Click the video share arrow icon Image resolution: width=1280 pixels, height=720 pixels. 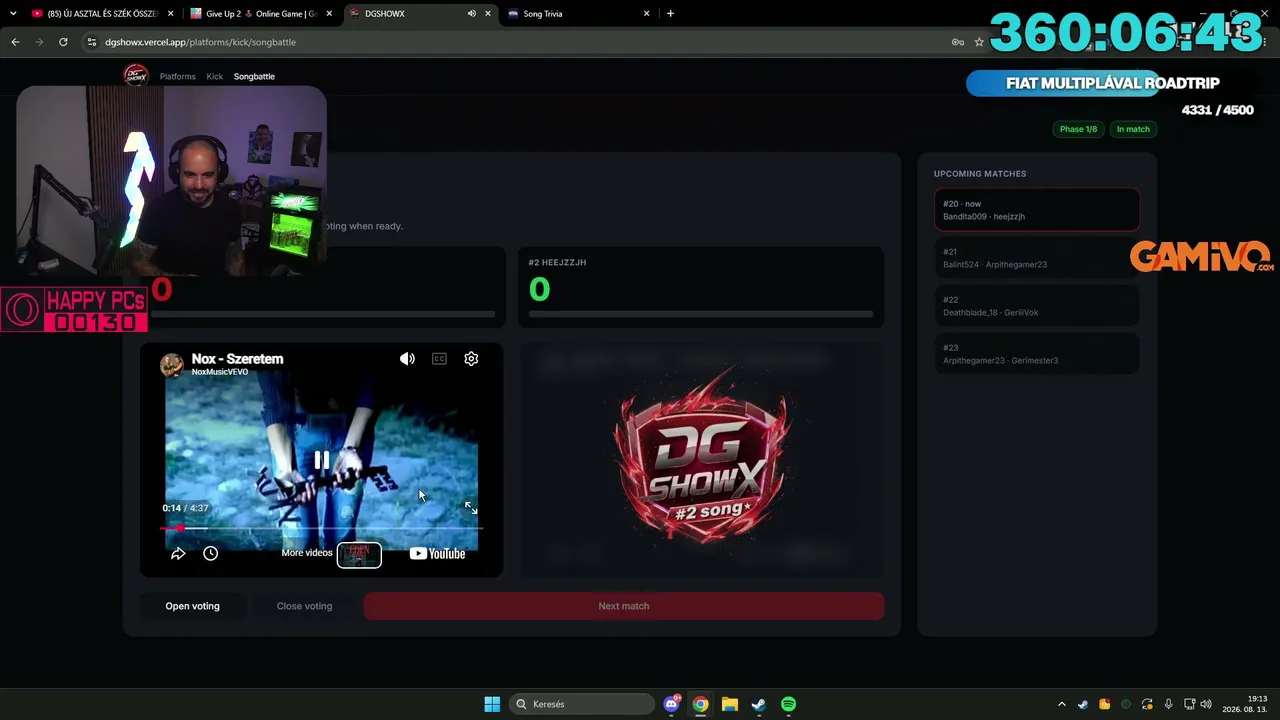[x=178, y=553]
